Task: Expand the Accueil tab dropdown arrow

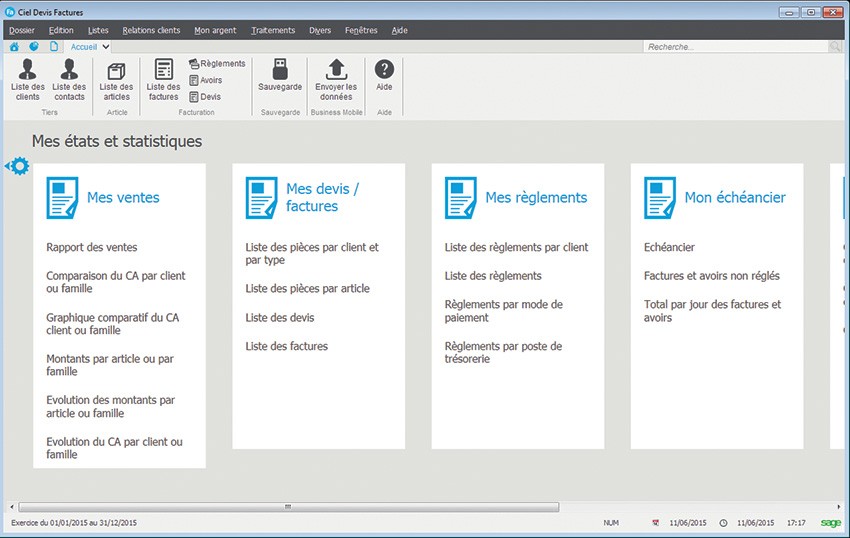Action: click(x=106, y=46)
